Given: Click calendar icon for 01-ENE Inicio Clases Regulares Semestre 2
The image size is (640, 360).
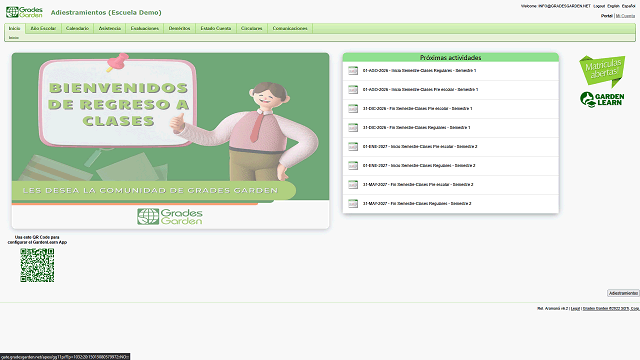Looking at the screenshot, I should [x=353, y=166].
